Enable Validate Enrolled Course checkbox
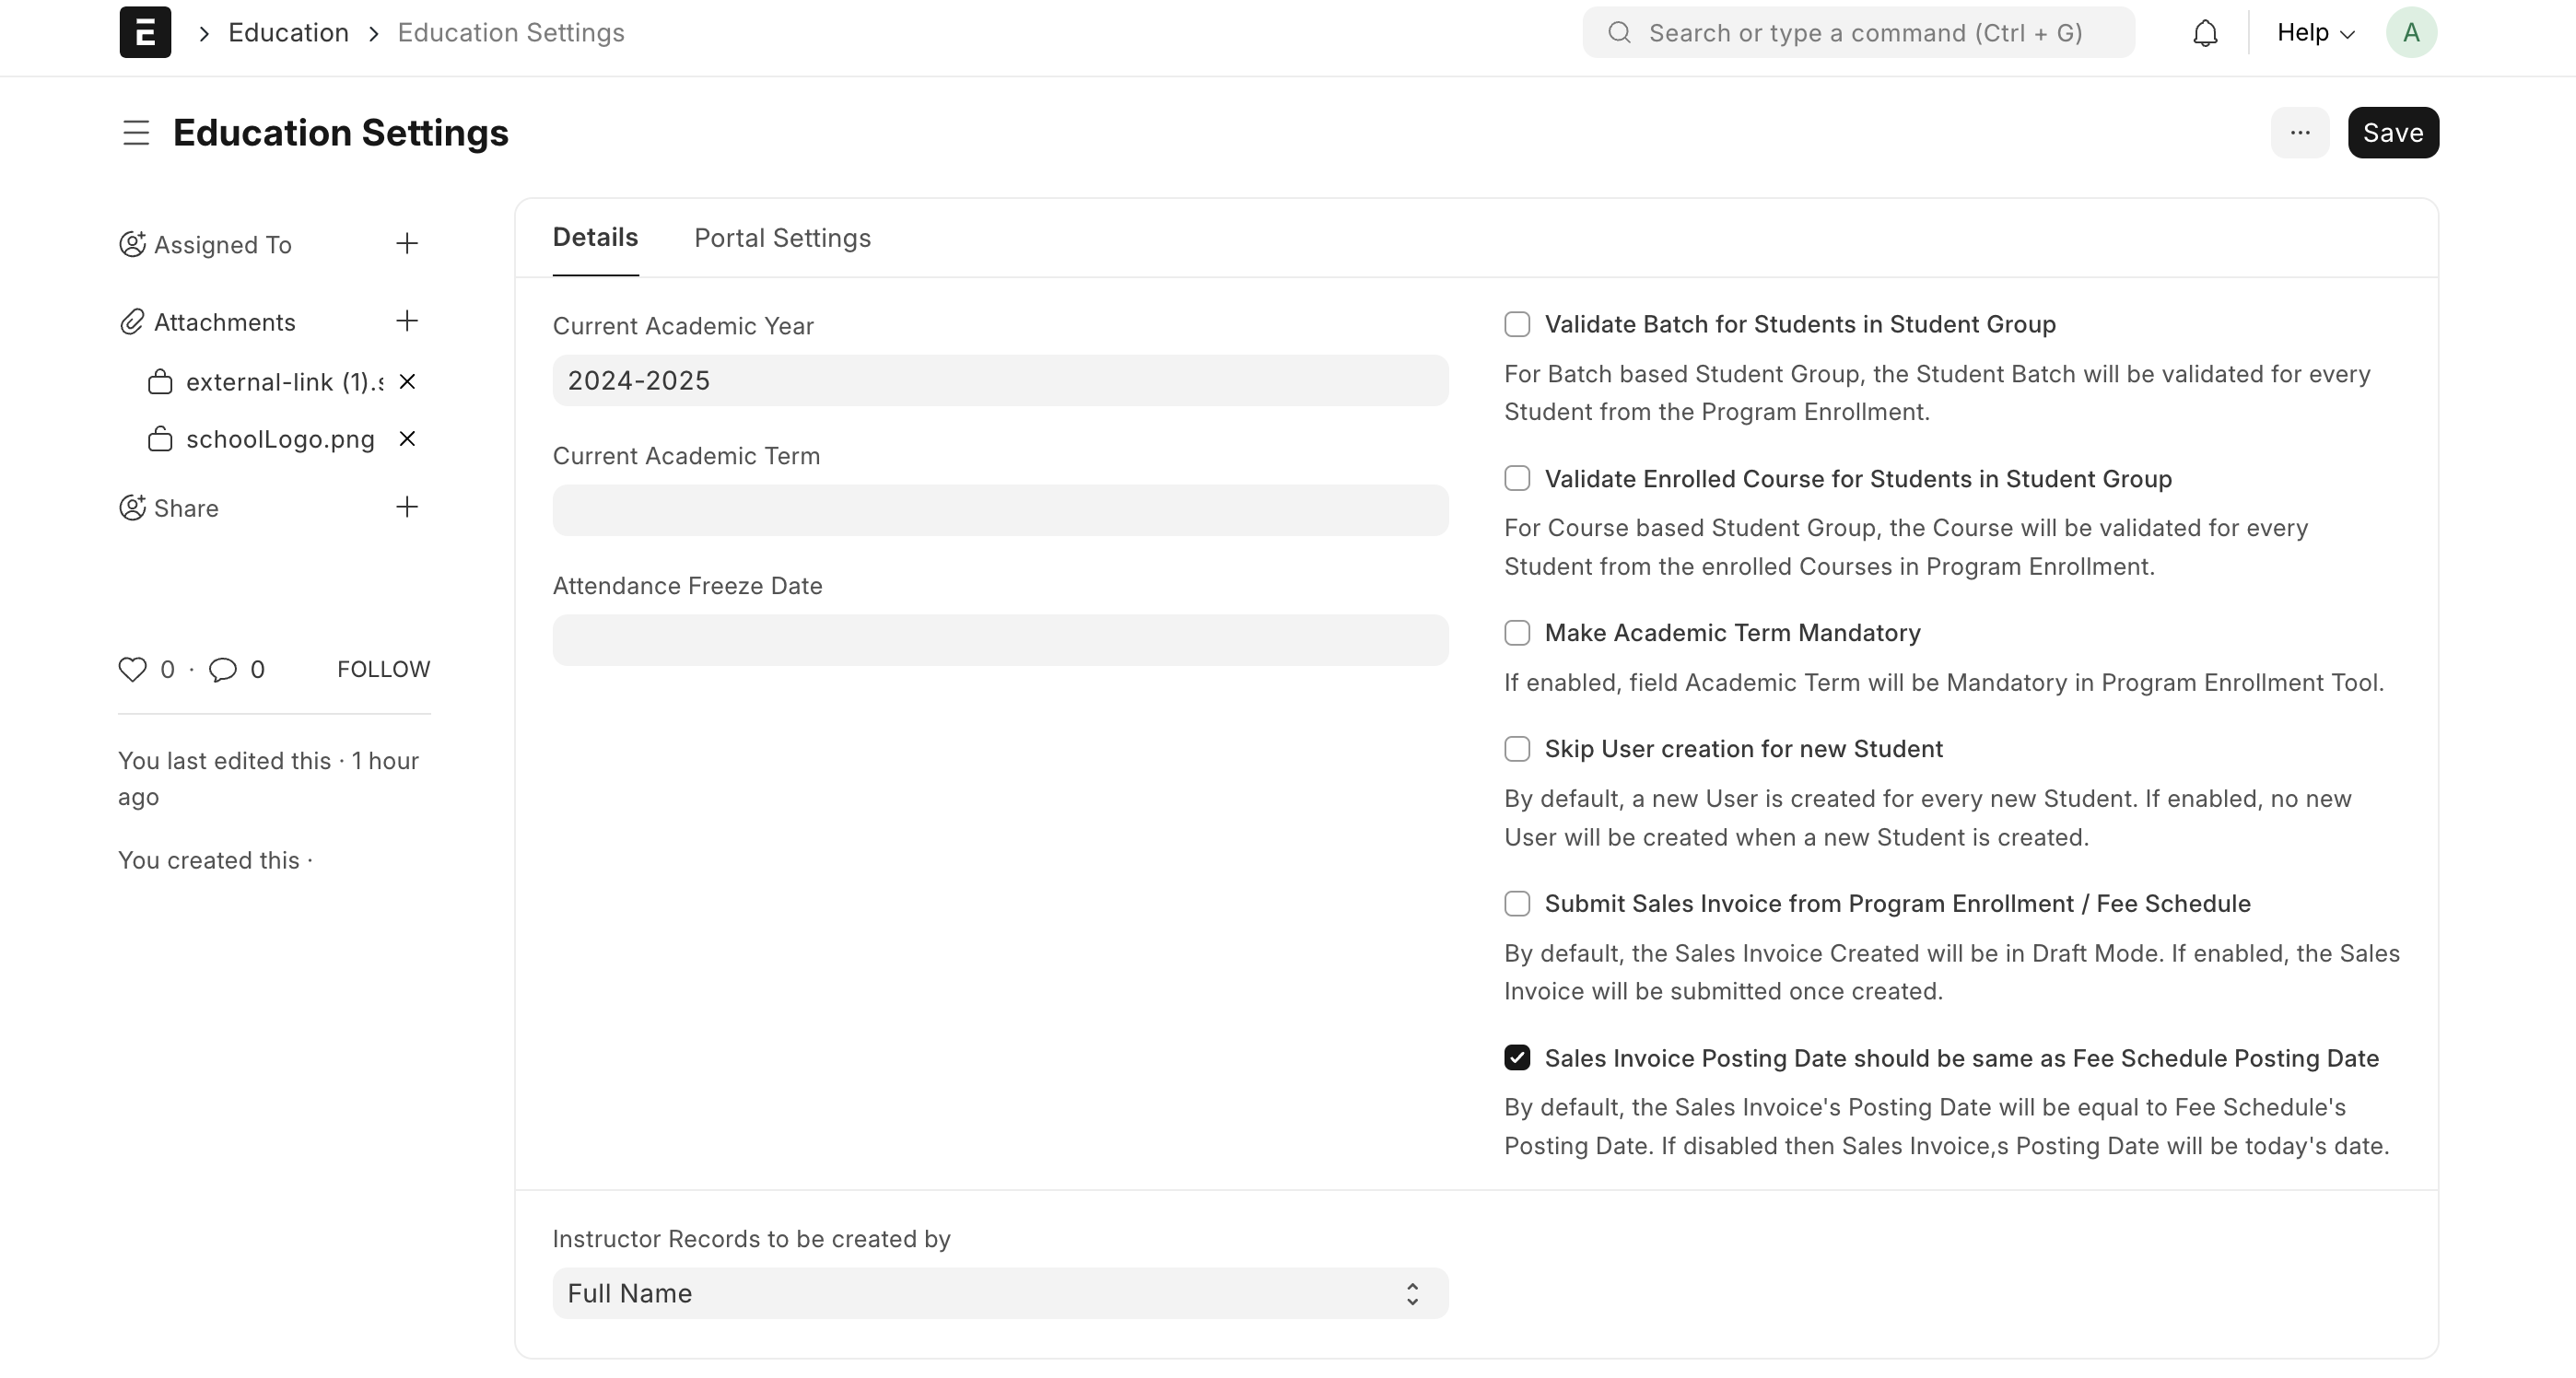Viewport: 2576px width, 1378px height. point(1517,478)
